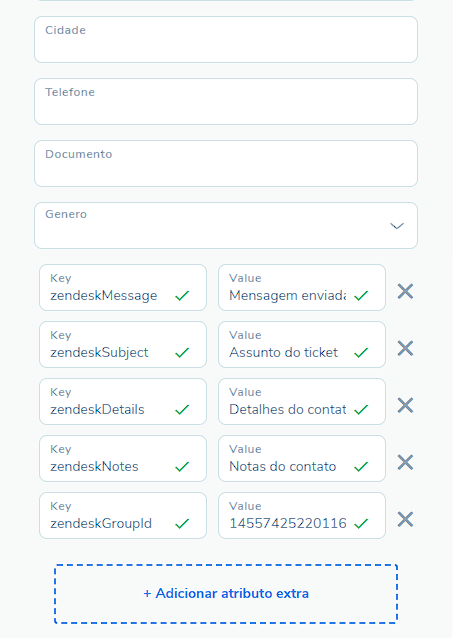Delete the zendeskNotes attribute with X
This screenshot has height=638, width=453.
coord(405,462)
